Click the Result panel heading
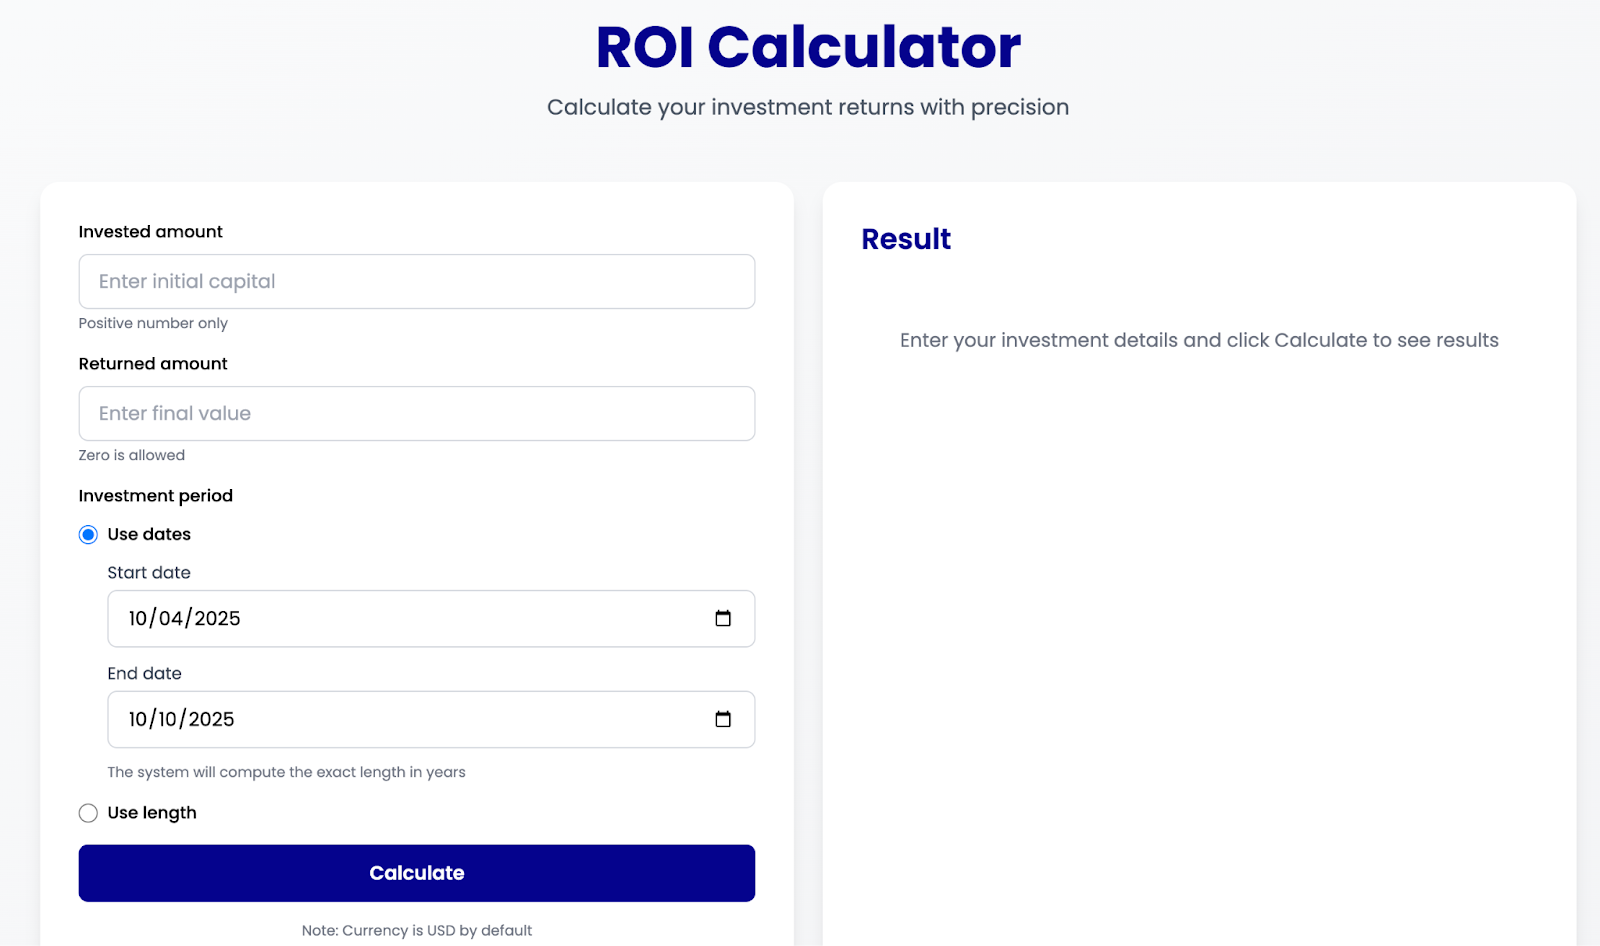 tap(906, 239)
